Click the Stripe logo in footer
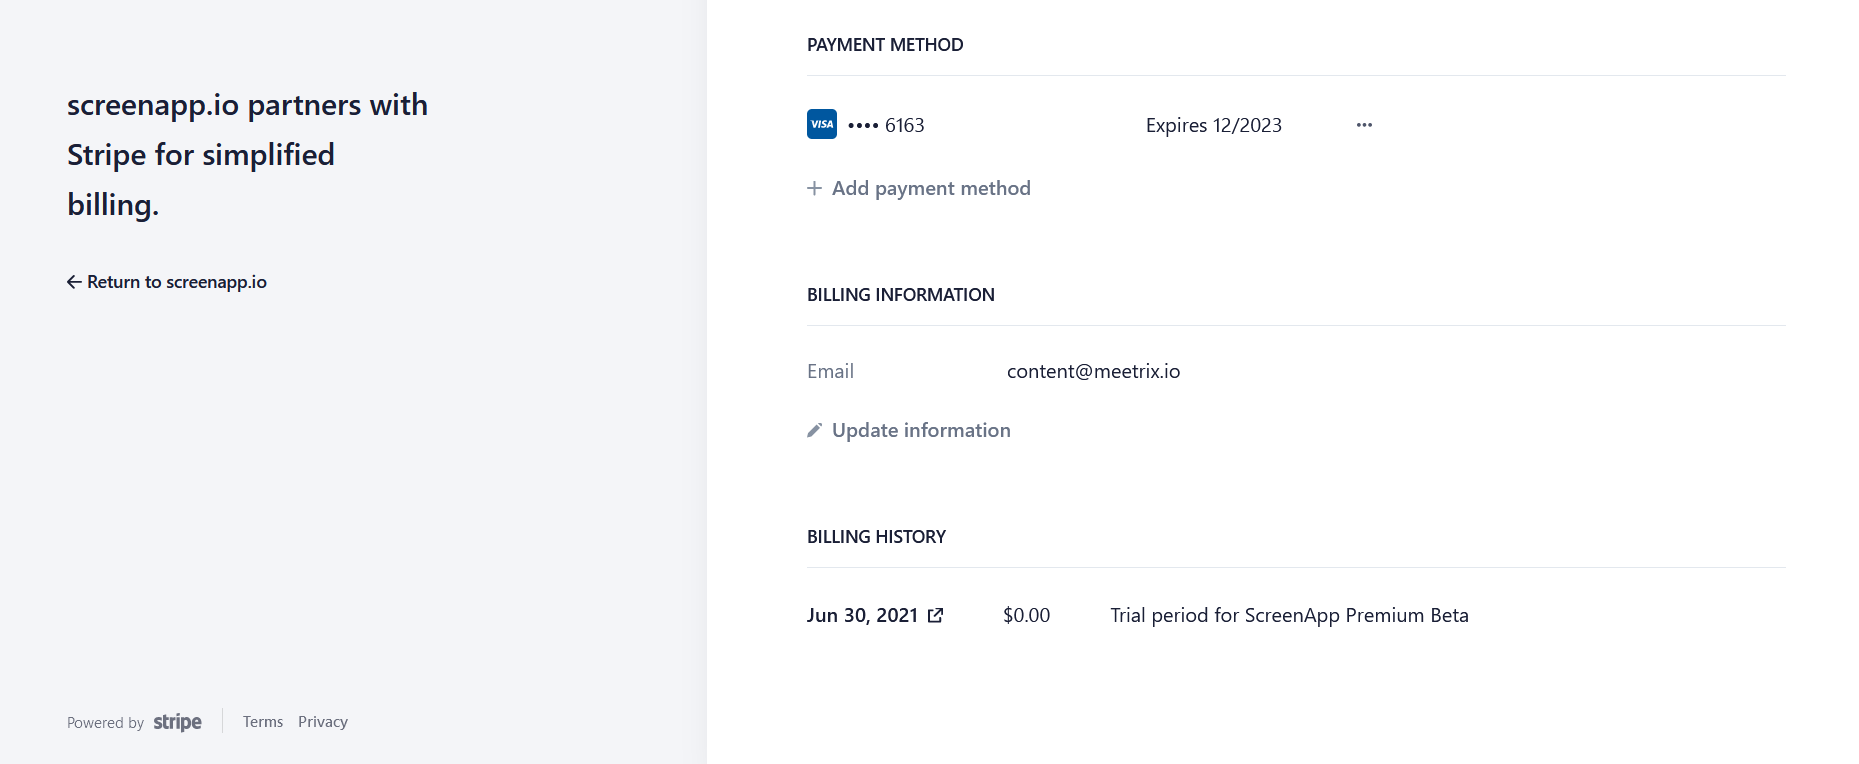 tap(177, 722)
